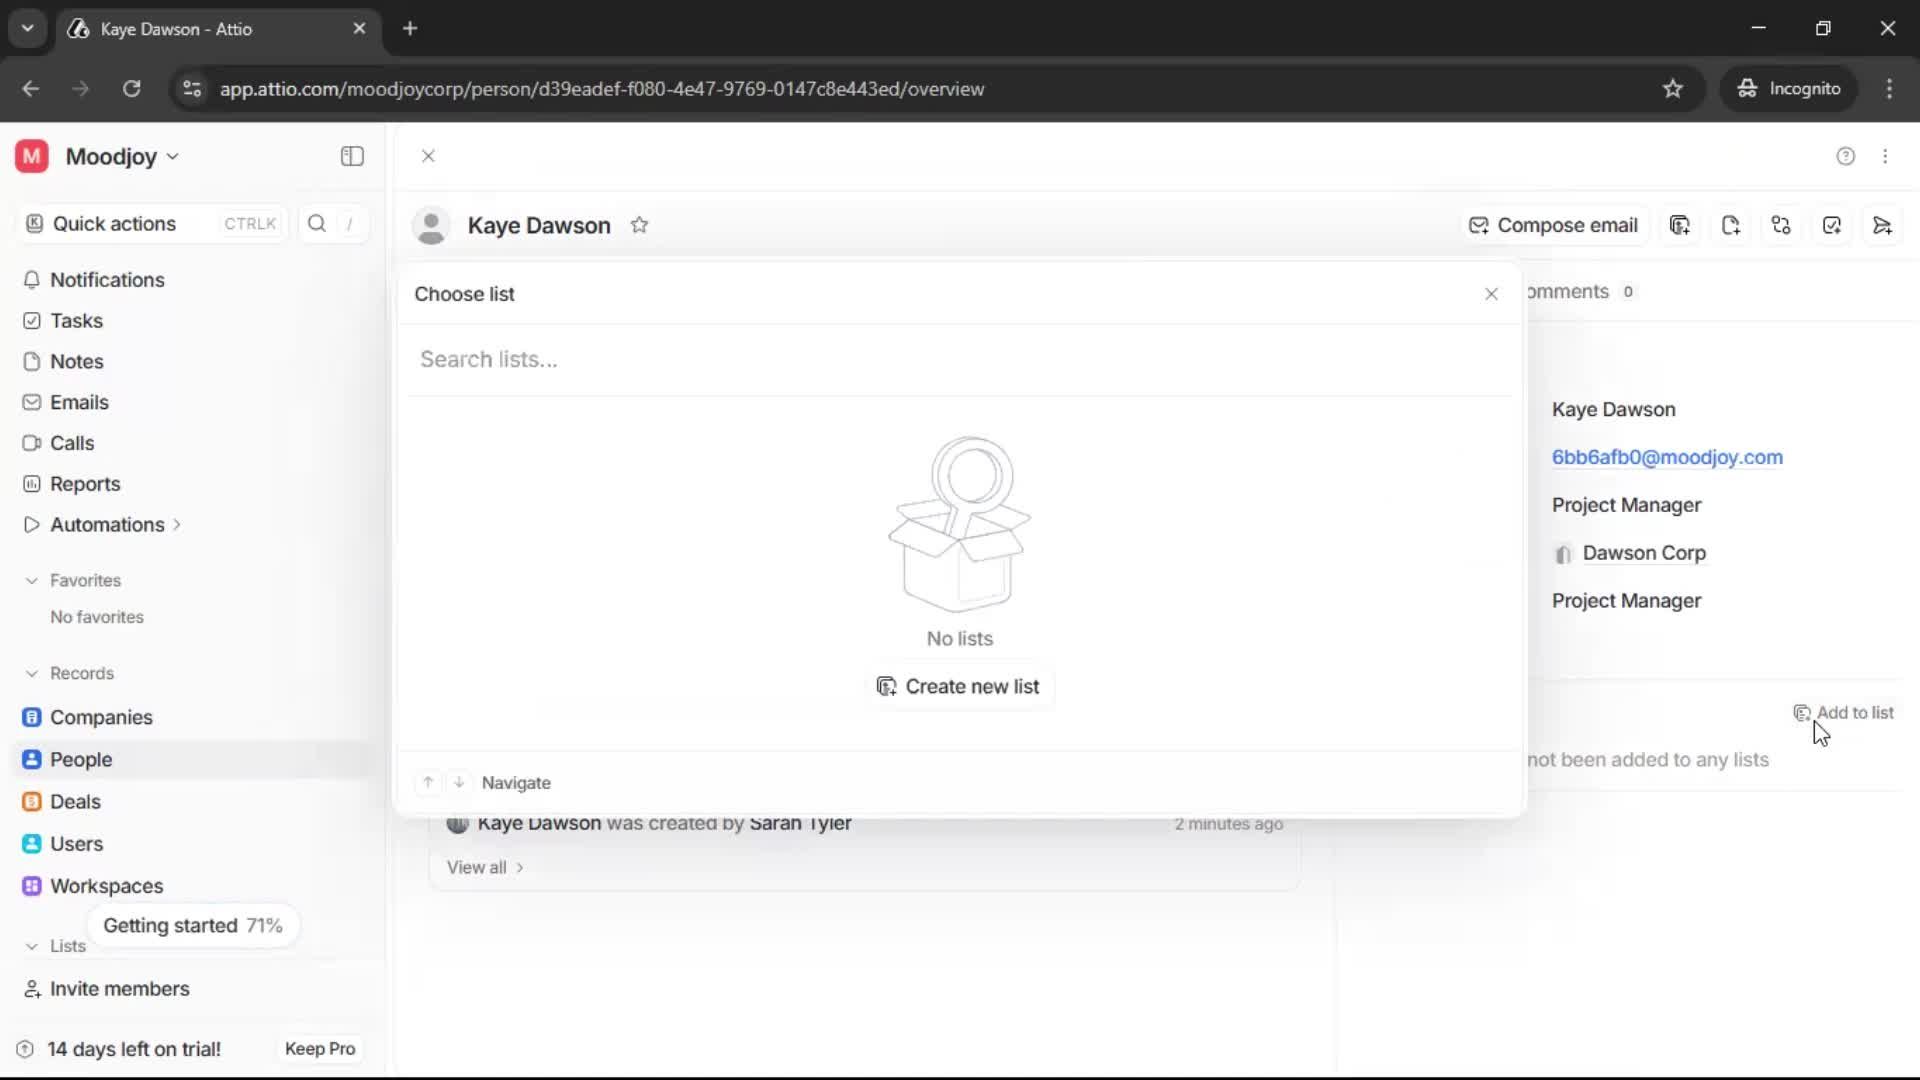Open the three-dot overflow menu top right
1920x1080 pixels.
point(1886,157)
